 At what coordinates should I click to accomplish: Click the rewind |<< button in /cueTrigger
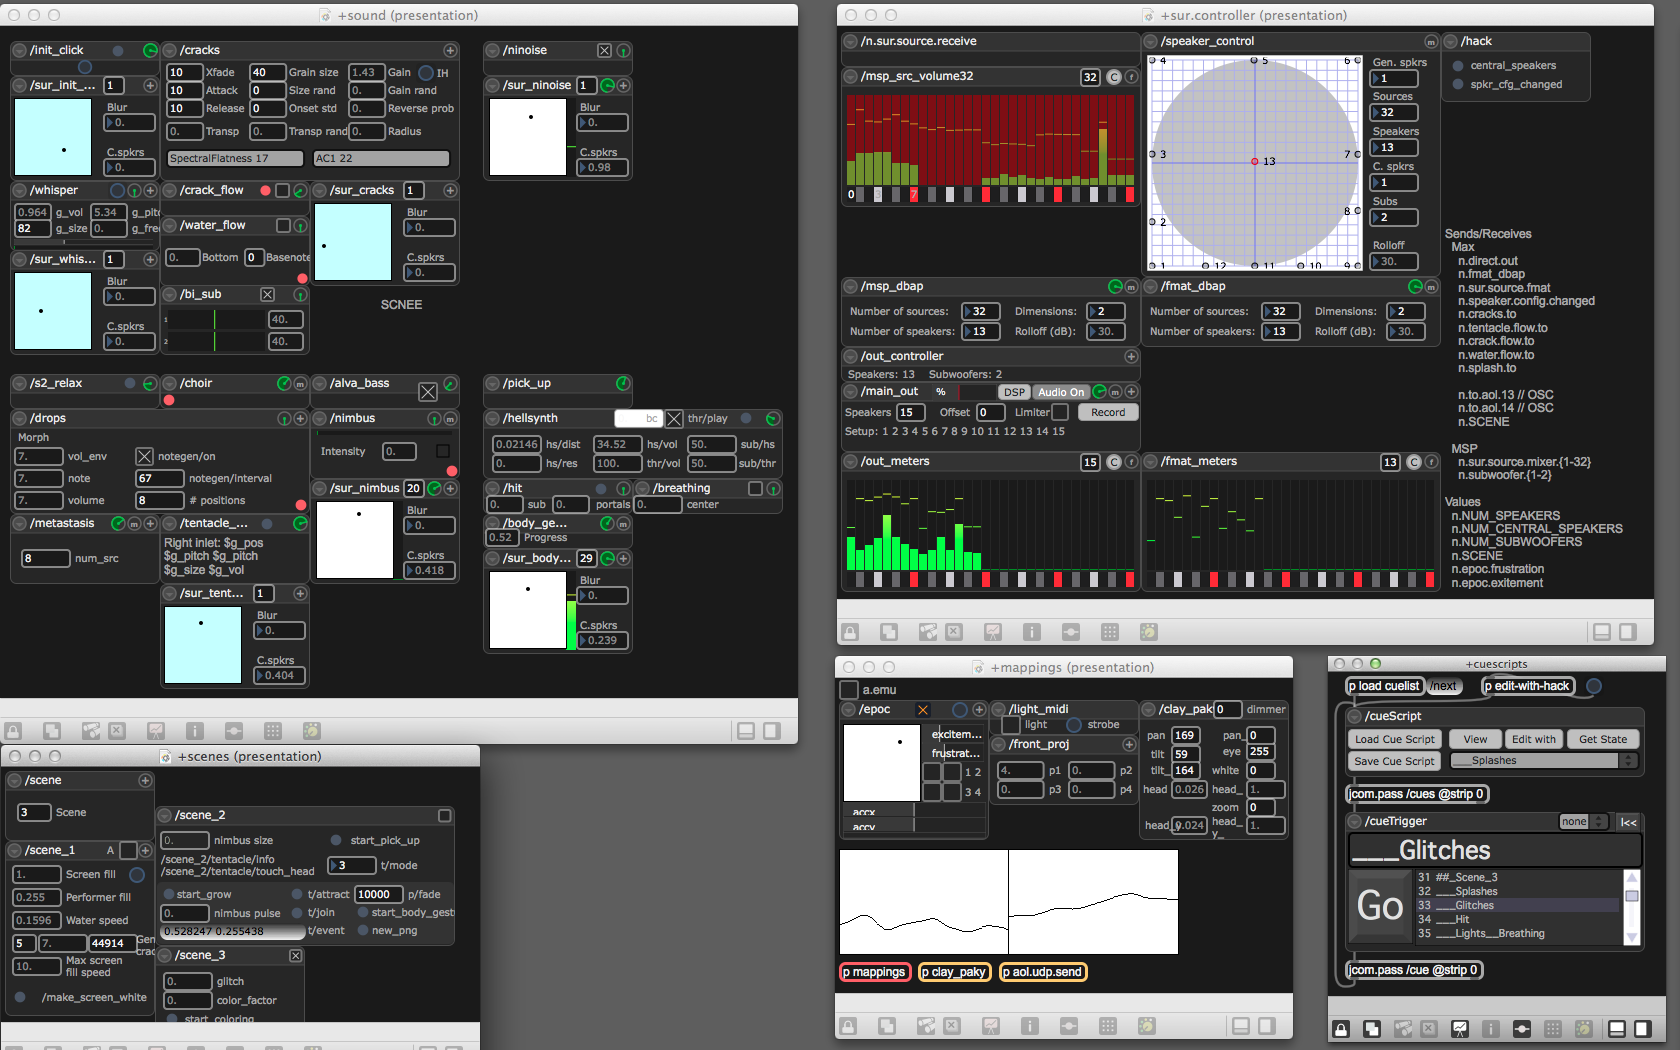pos(1628,822)
